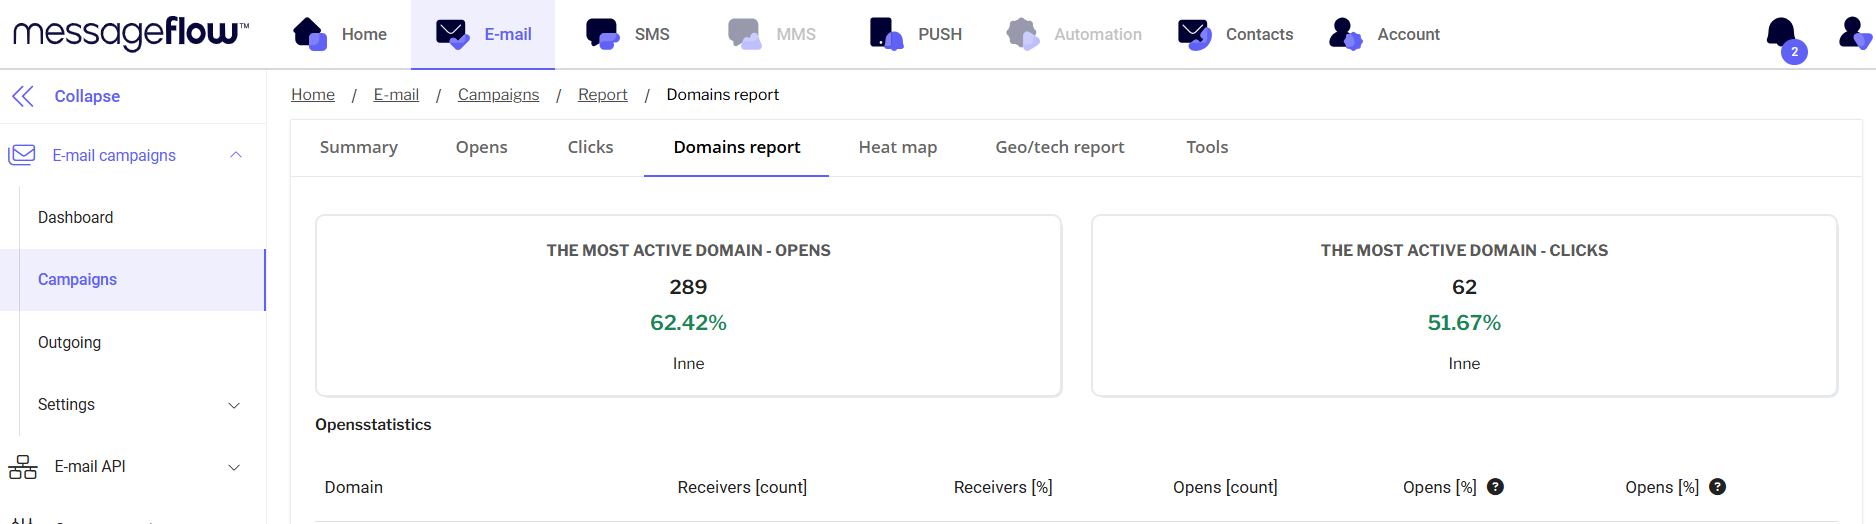Click the SMS chat bubble icon
The height and width of the screenshot is (524, 1876).
602,34
